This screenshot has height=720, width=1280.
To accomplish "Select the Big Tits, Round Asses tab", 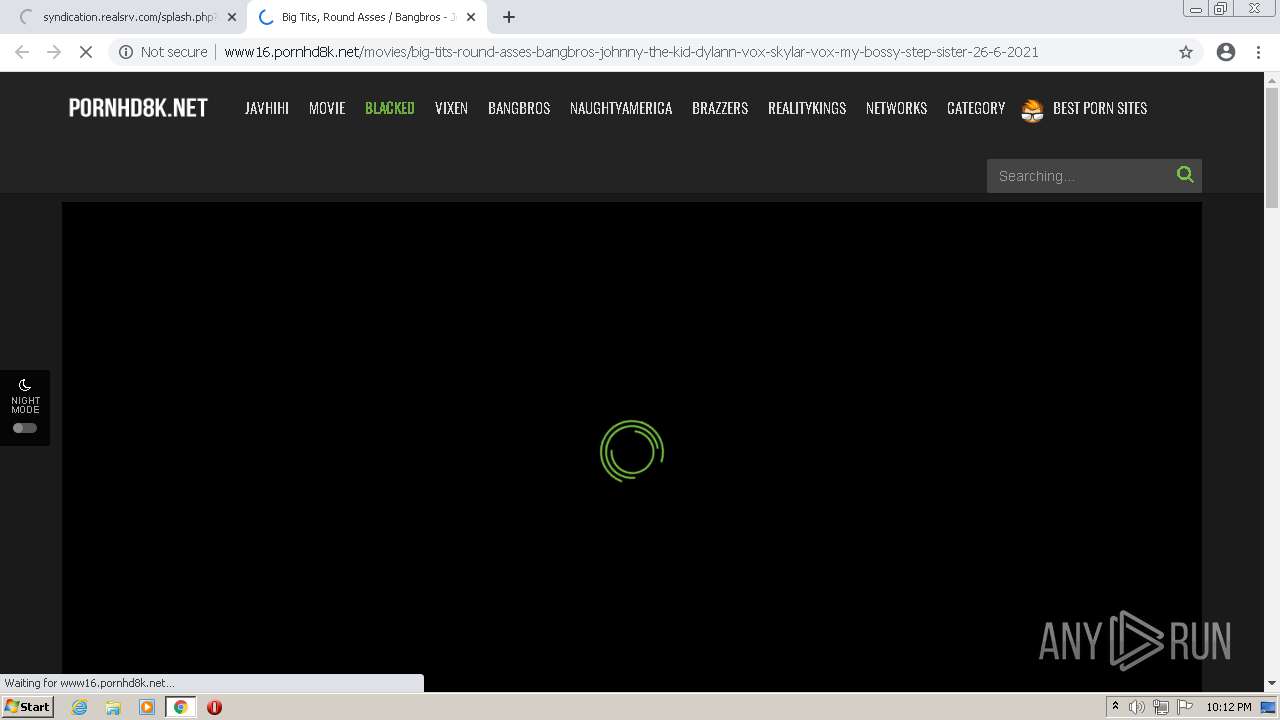I will (365, 17).
